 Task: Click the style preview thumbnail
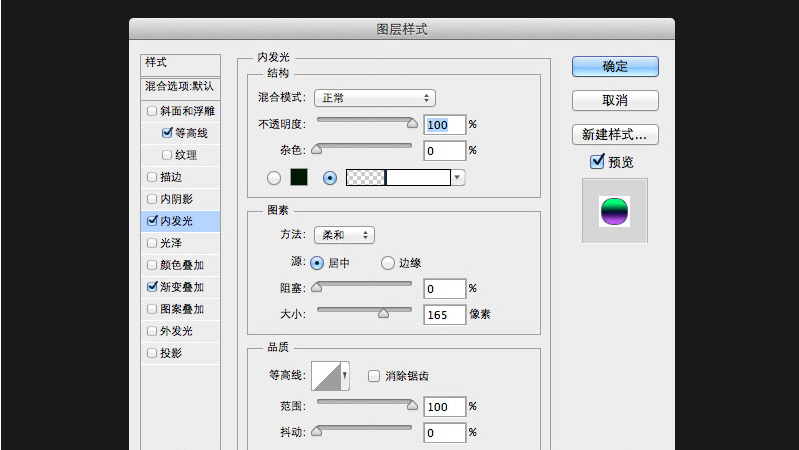[615, 210]
